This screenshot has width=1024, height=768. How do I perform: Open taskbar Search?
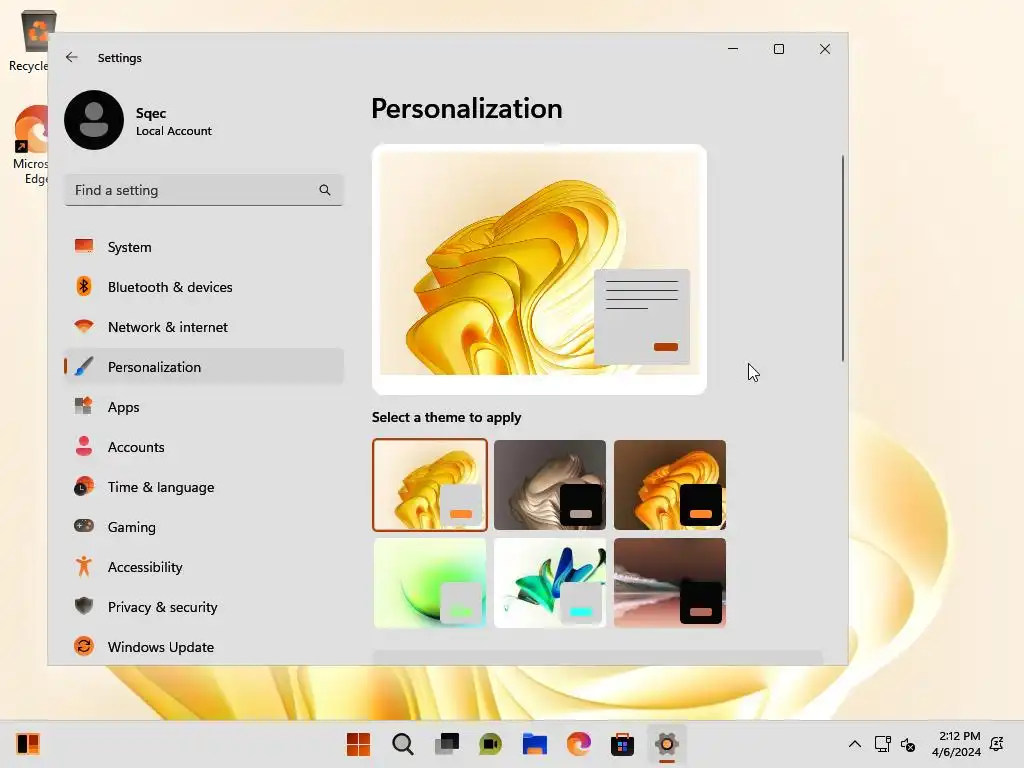pyautogui.click(x=402, y=744)
